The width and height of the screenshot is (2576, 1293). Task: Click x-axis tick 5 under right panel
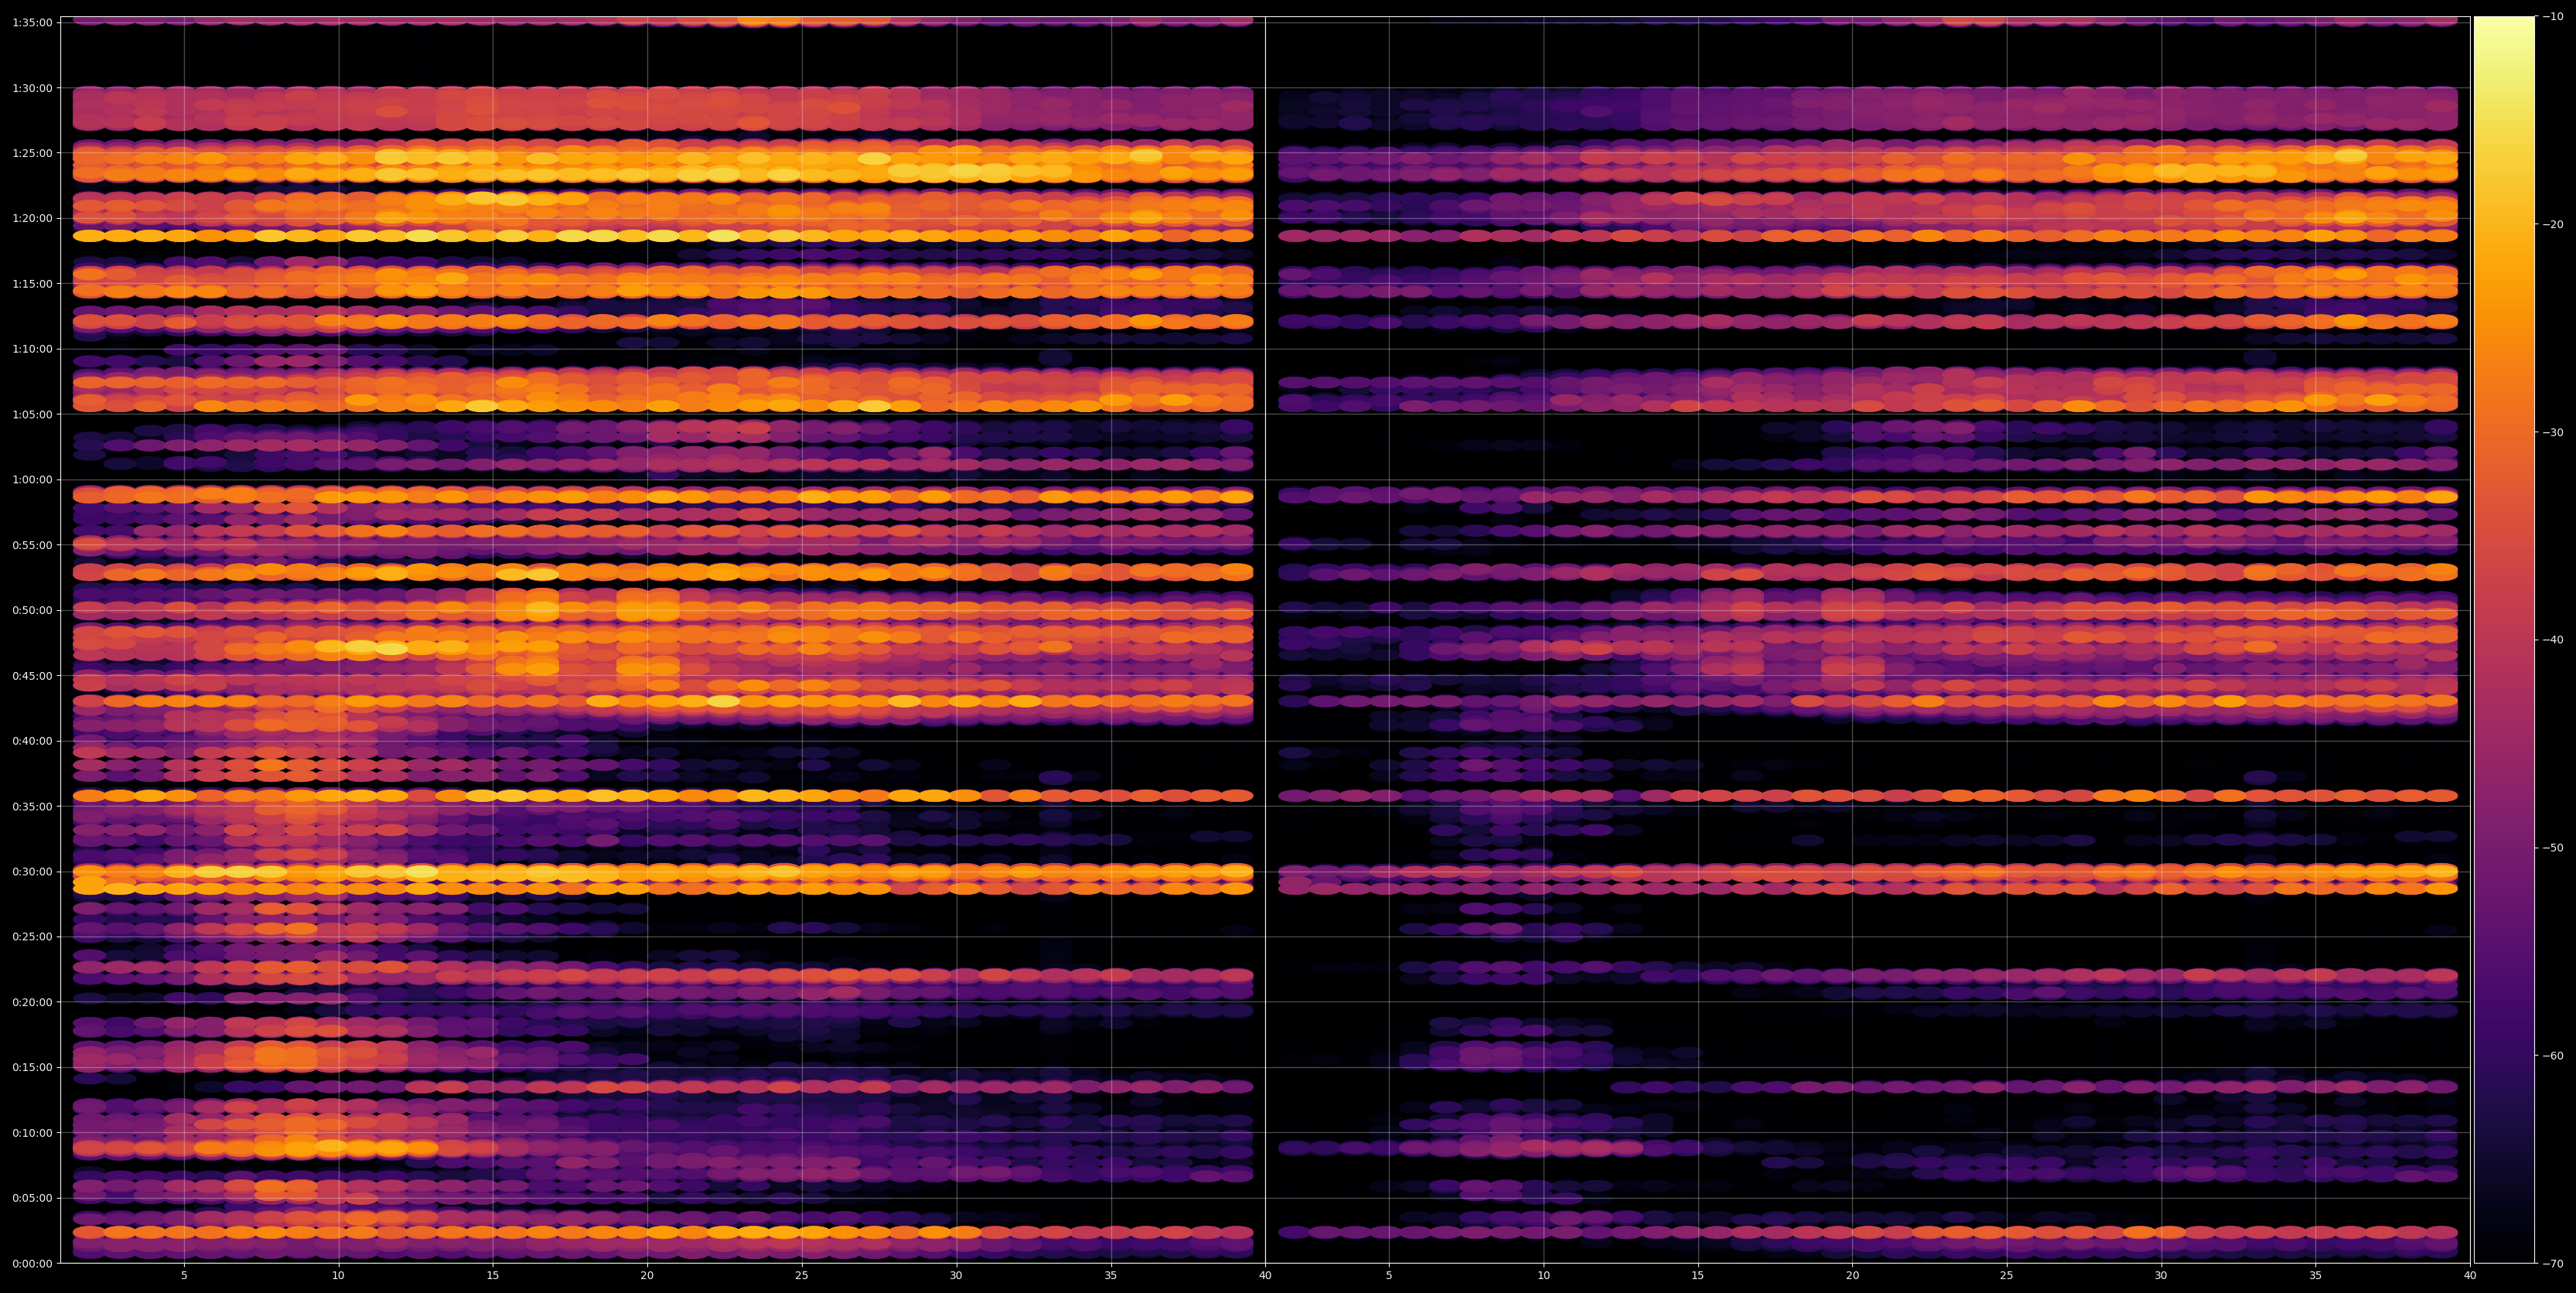(1389, 1276)
